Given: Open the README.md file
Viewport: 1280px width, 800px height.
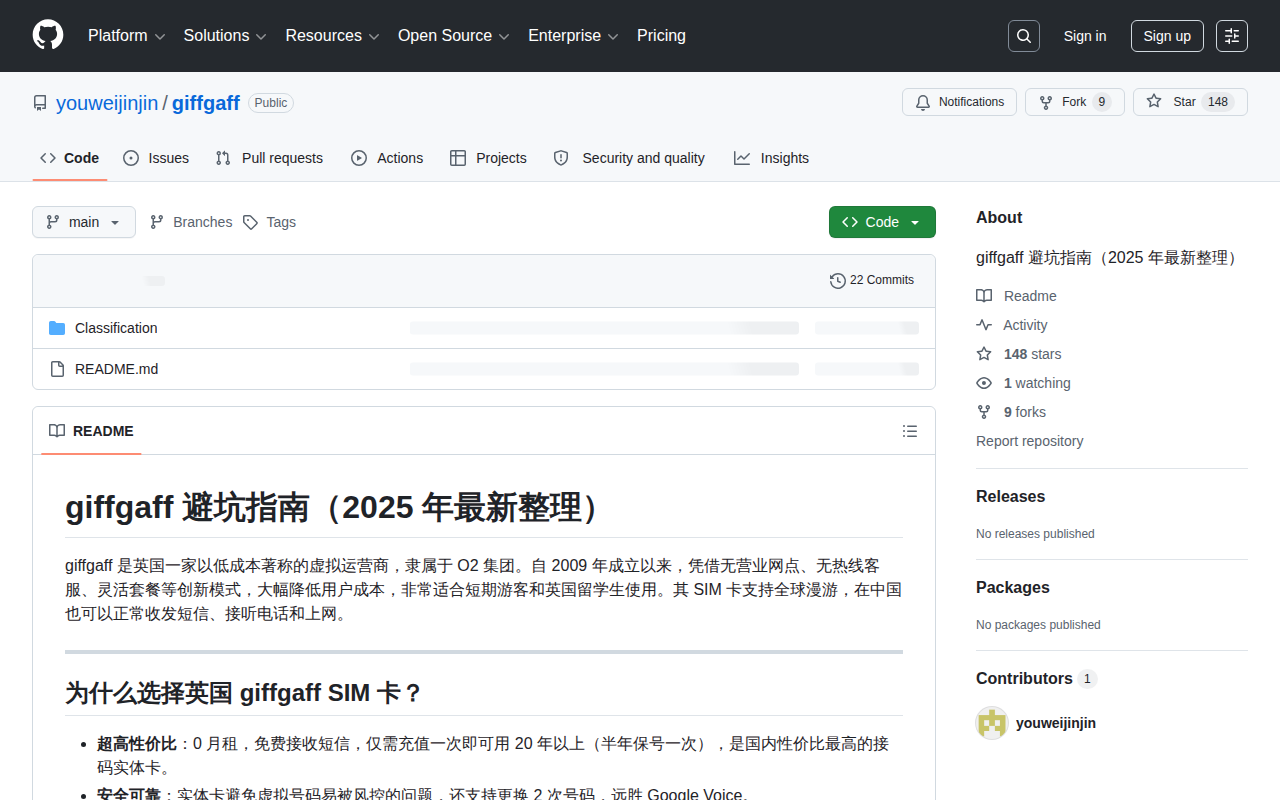Looking at the screenshot, I should [x=116, y=369].
